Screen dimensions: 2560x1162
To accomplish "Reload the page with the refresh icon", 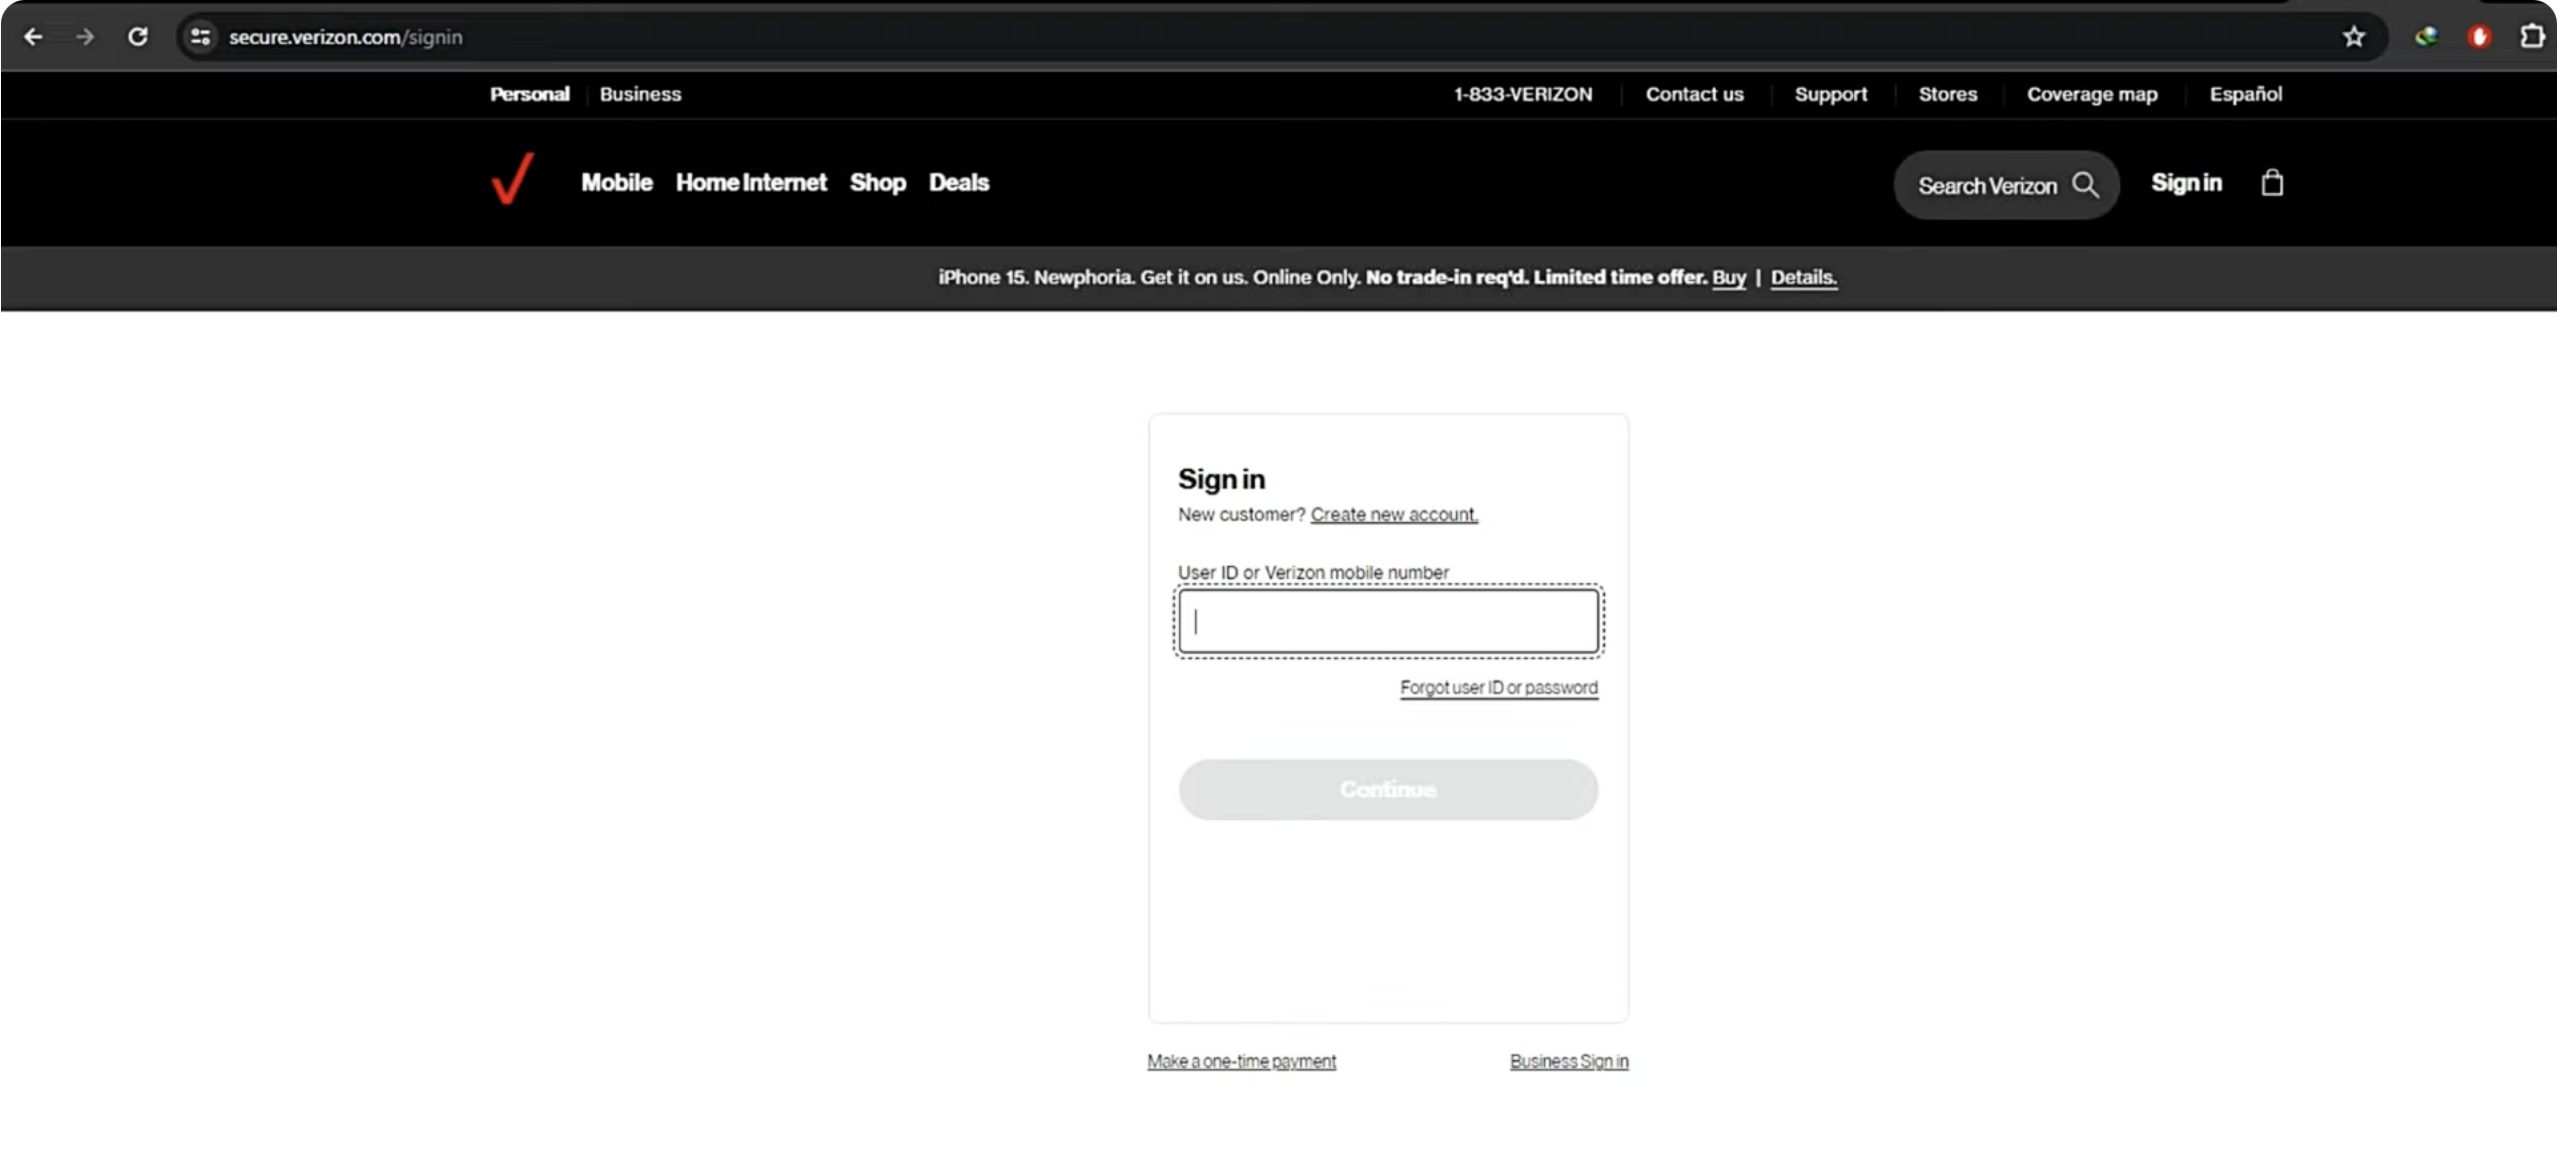I will coord(138,37).
